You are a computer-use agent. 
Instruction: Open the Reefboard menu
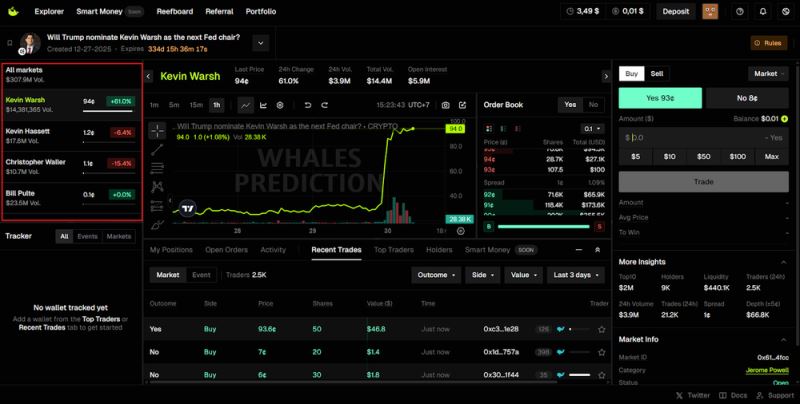tap(174, 11)
